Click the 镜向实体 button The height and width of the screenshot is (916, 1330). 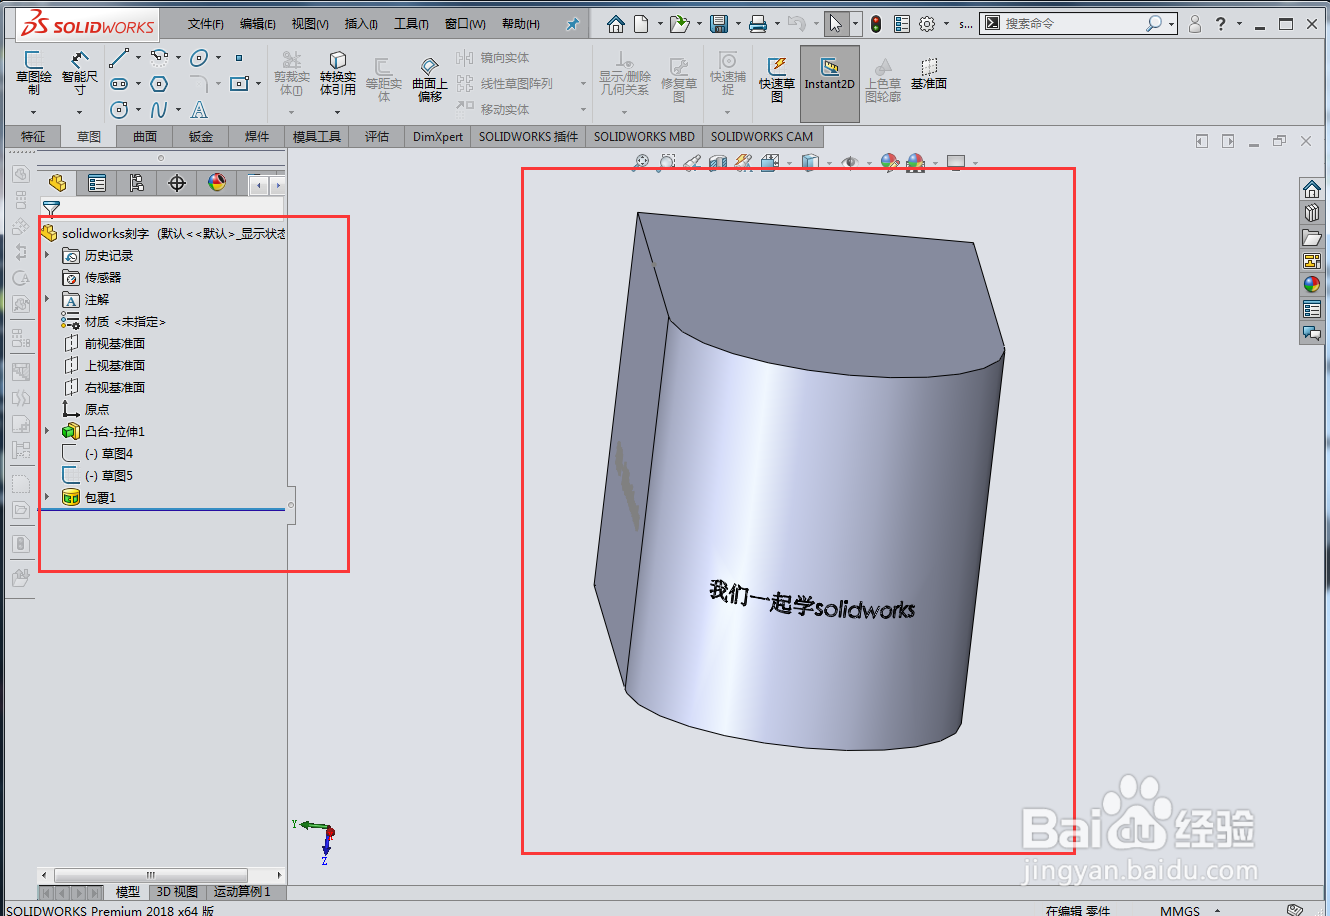[495, 58]
